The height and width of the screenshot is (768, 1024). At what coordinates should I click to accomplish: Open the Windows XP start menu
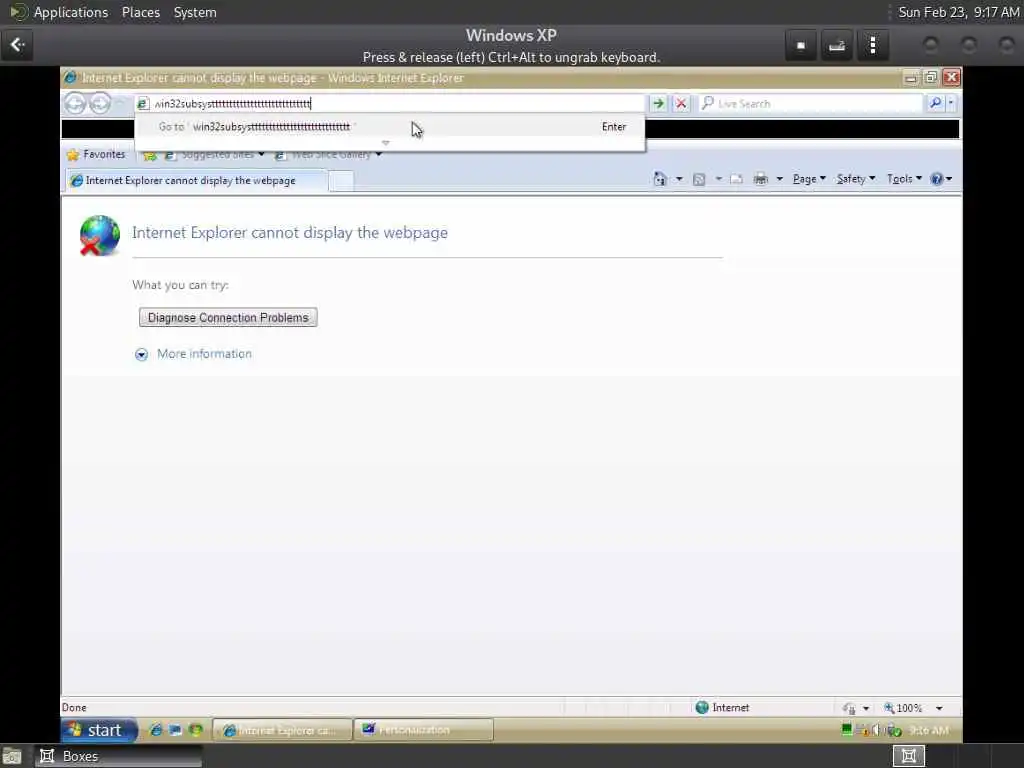(99, 730)
